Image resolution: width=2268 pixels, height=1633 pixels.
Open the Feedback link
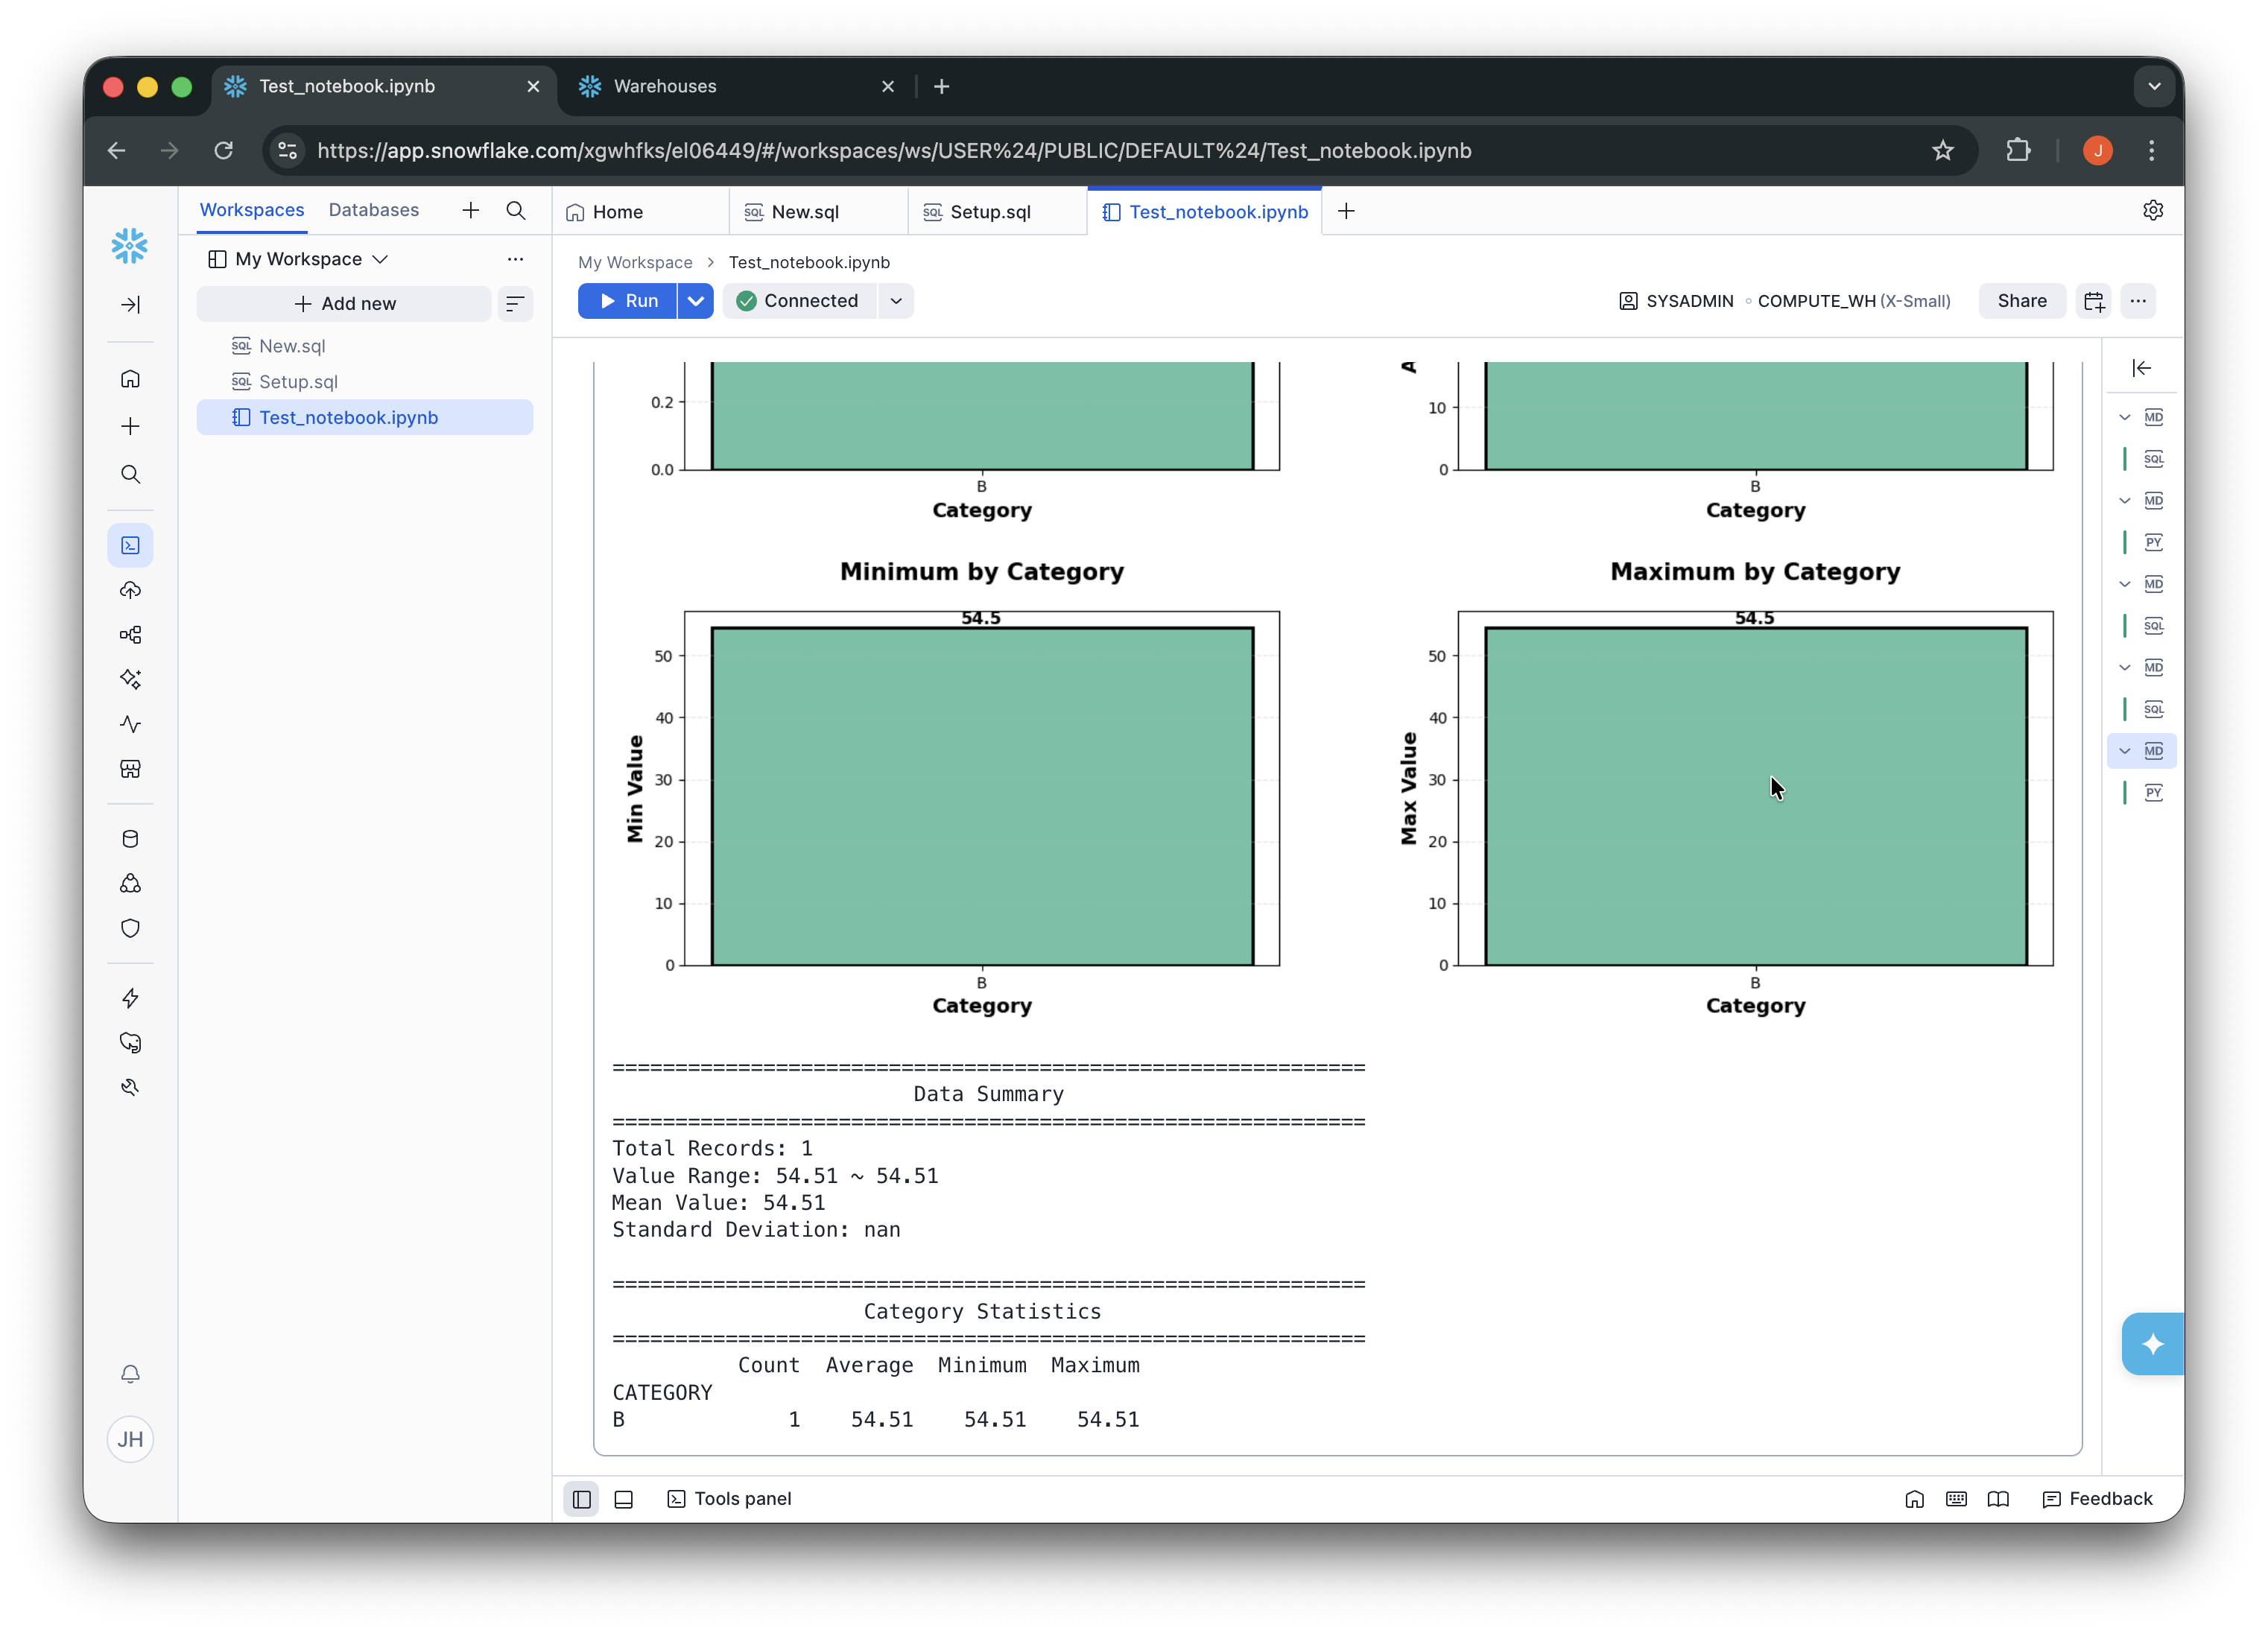coord(2097,1499)
